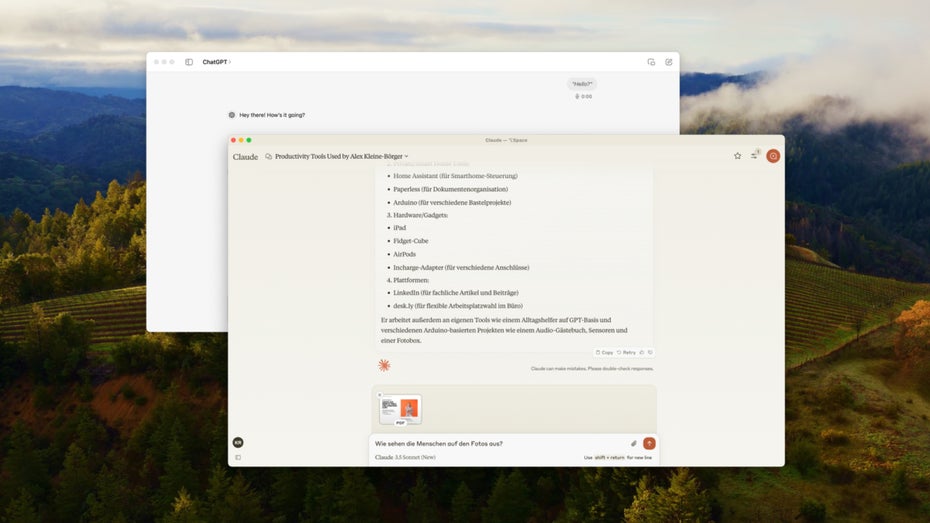Click the "4. Plattformen:" heading

click(x=408, y=280)
